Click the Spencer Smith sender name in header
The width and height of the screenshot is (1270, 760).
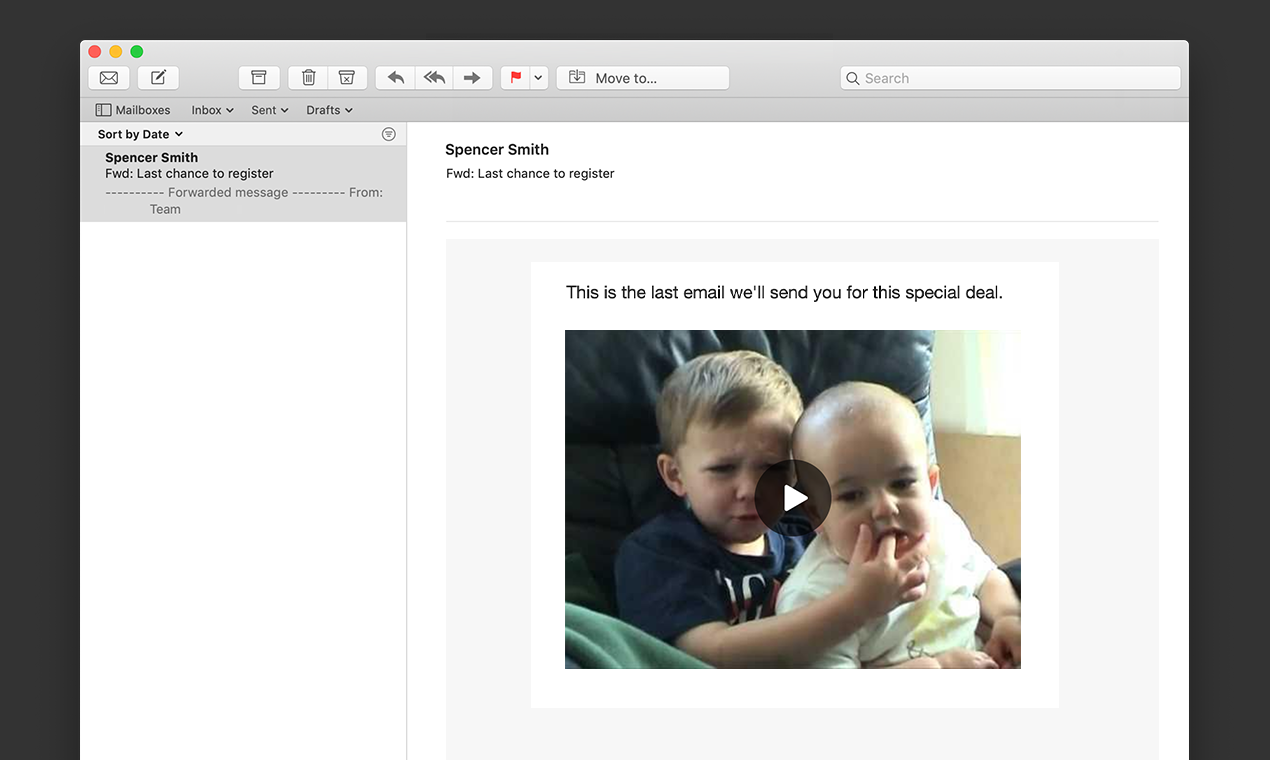(x=497, y=149)
